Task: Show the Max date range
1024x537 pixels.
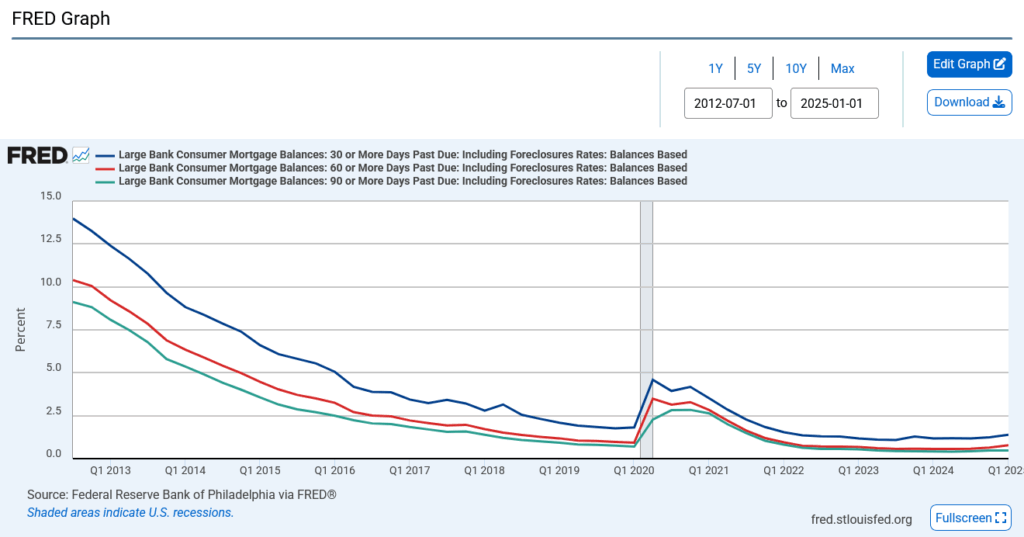Action: click(842, 68)
